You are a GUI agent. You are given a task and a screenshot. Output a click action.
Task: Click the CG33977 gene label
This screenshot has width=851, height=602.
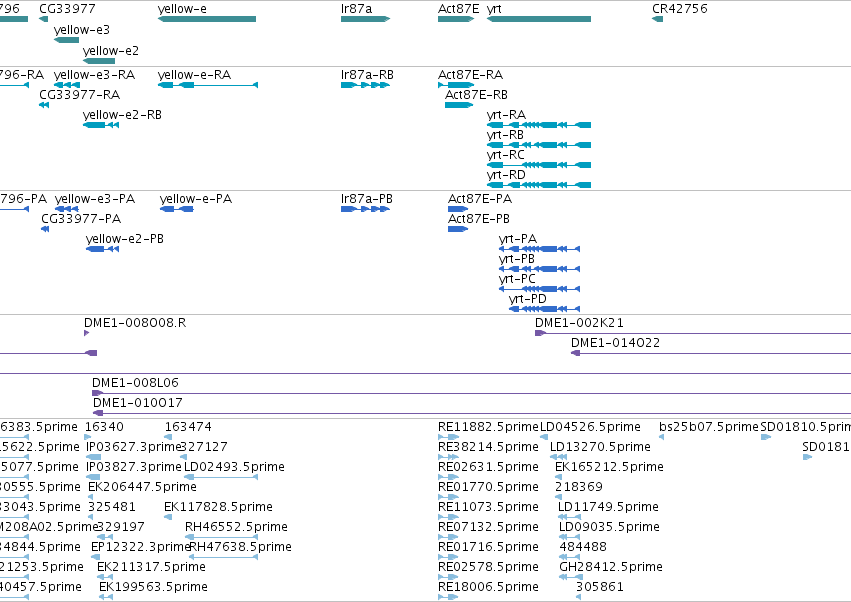click(67, 9)
